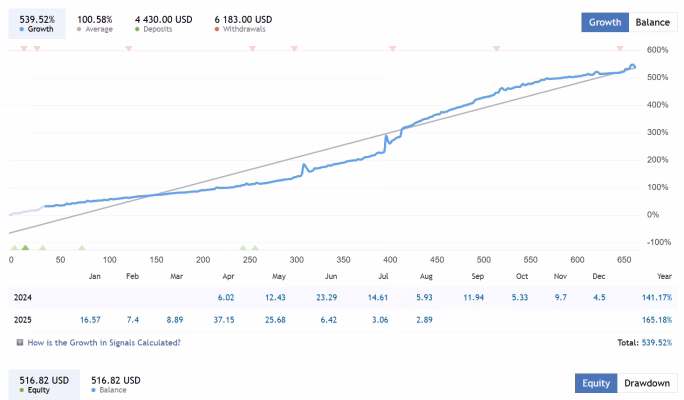Switch to the Balance chart tab
This screenshot has height=400, width=684.
click(653, 22)
